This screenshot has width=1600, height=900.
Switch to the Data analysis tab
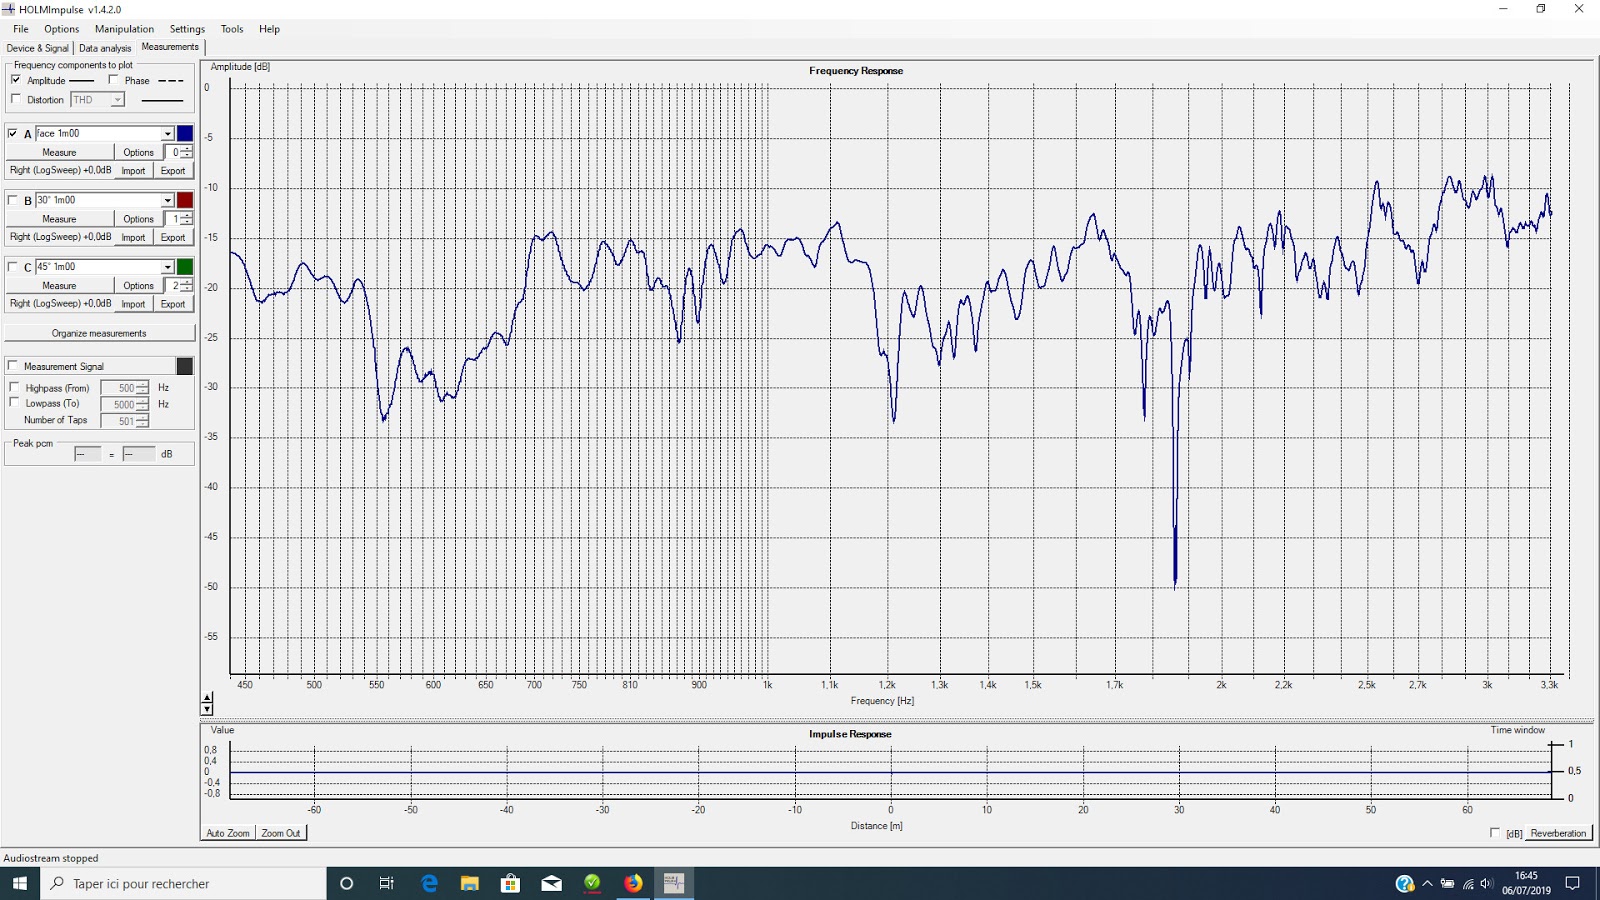(105, 48)
